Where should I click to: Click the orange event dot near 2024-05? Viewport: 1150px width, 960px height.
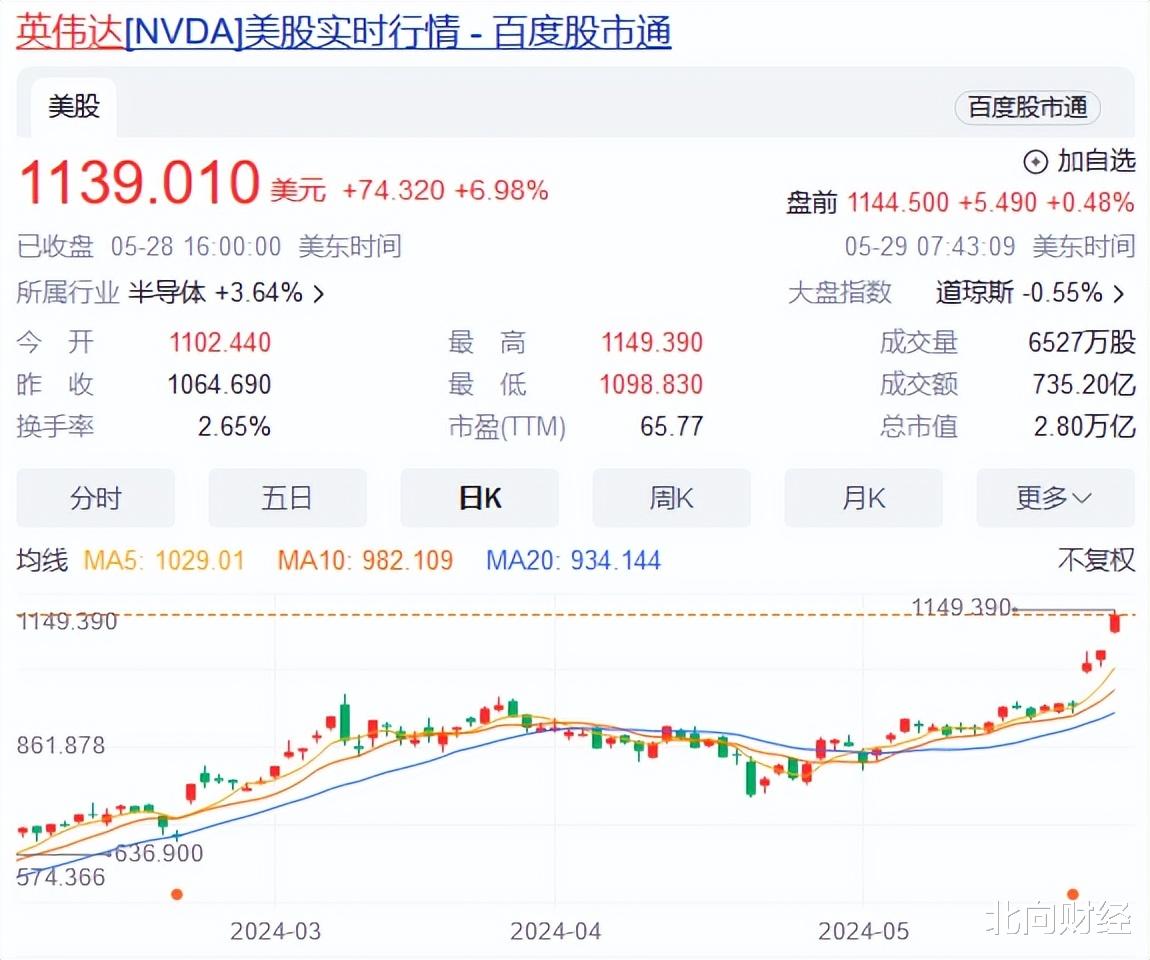coord(1073,894)
